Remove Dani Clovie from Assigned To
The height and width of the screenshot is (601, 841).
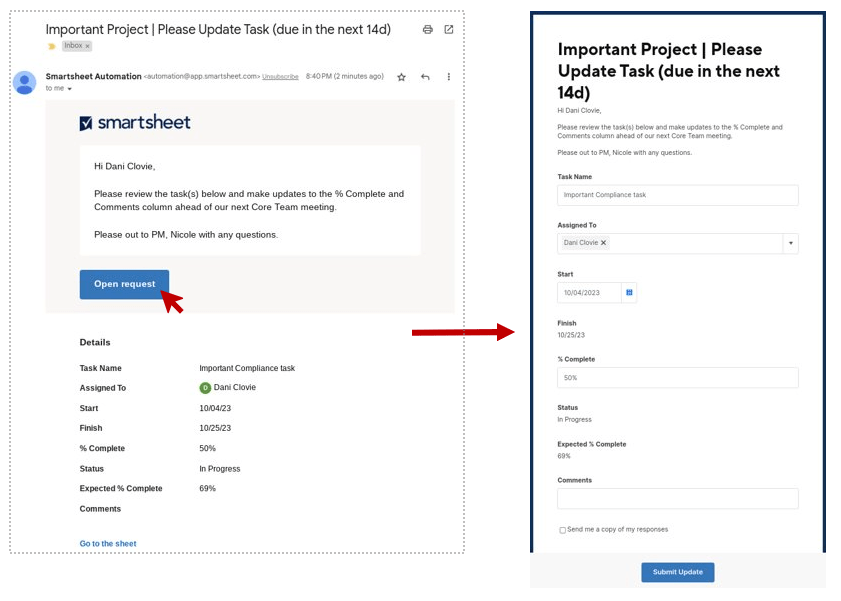pyautogui.click(x=604, y=243)
